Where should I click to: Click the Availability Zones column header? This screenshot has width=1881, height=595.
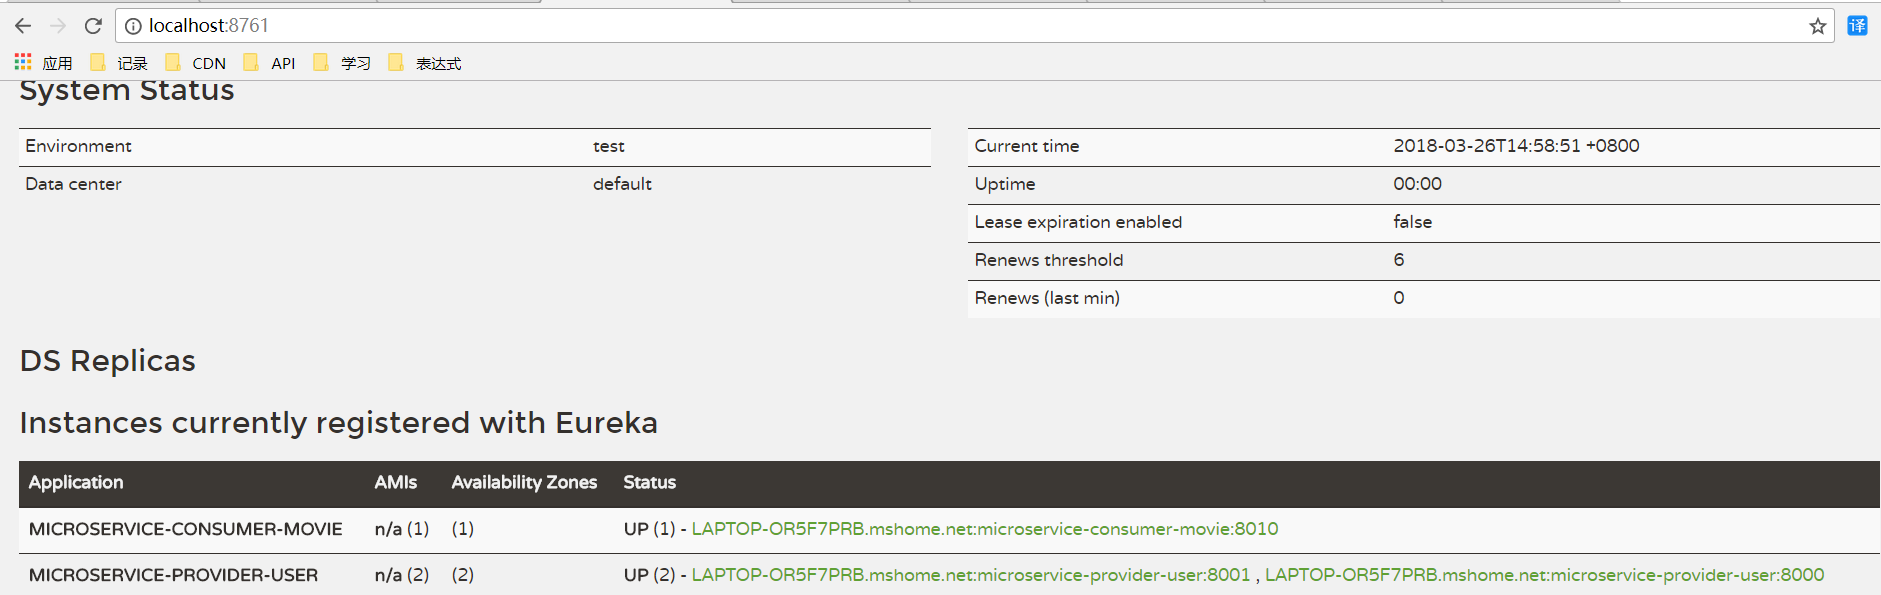[x=524, y=482]
